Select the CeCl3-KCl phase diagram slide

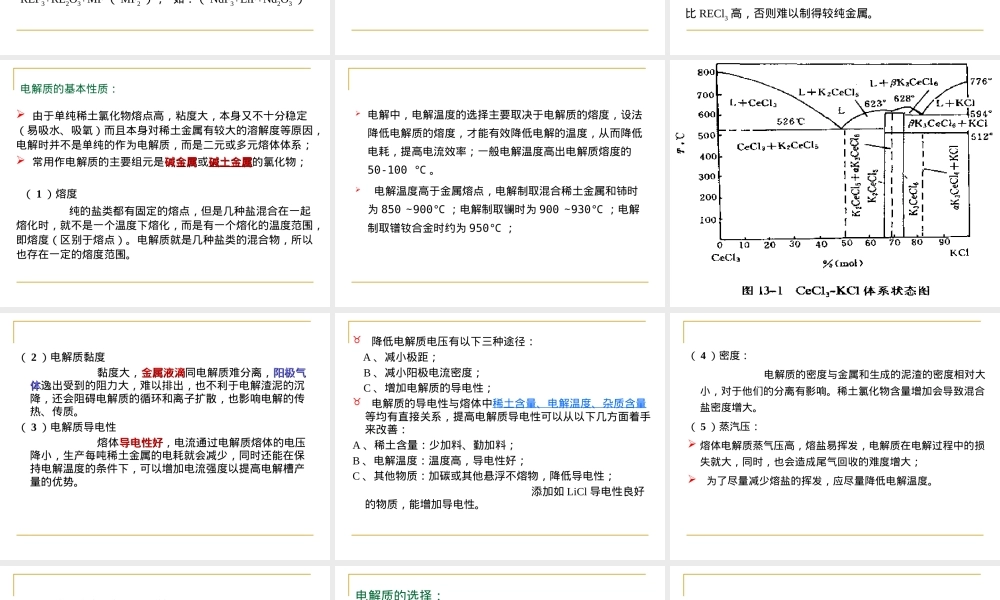coord(835,183)
